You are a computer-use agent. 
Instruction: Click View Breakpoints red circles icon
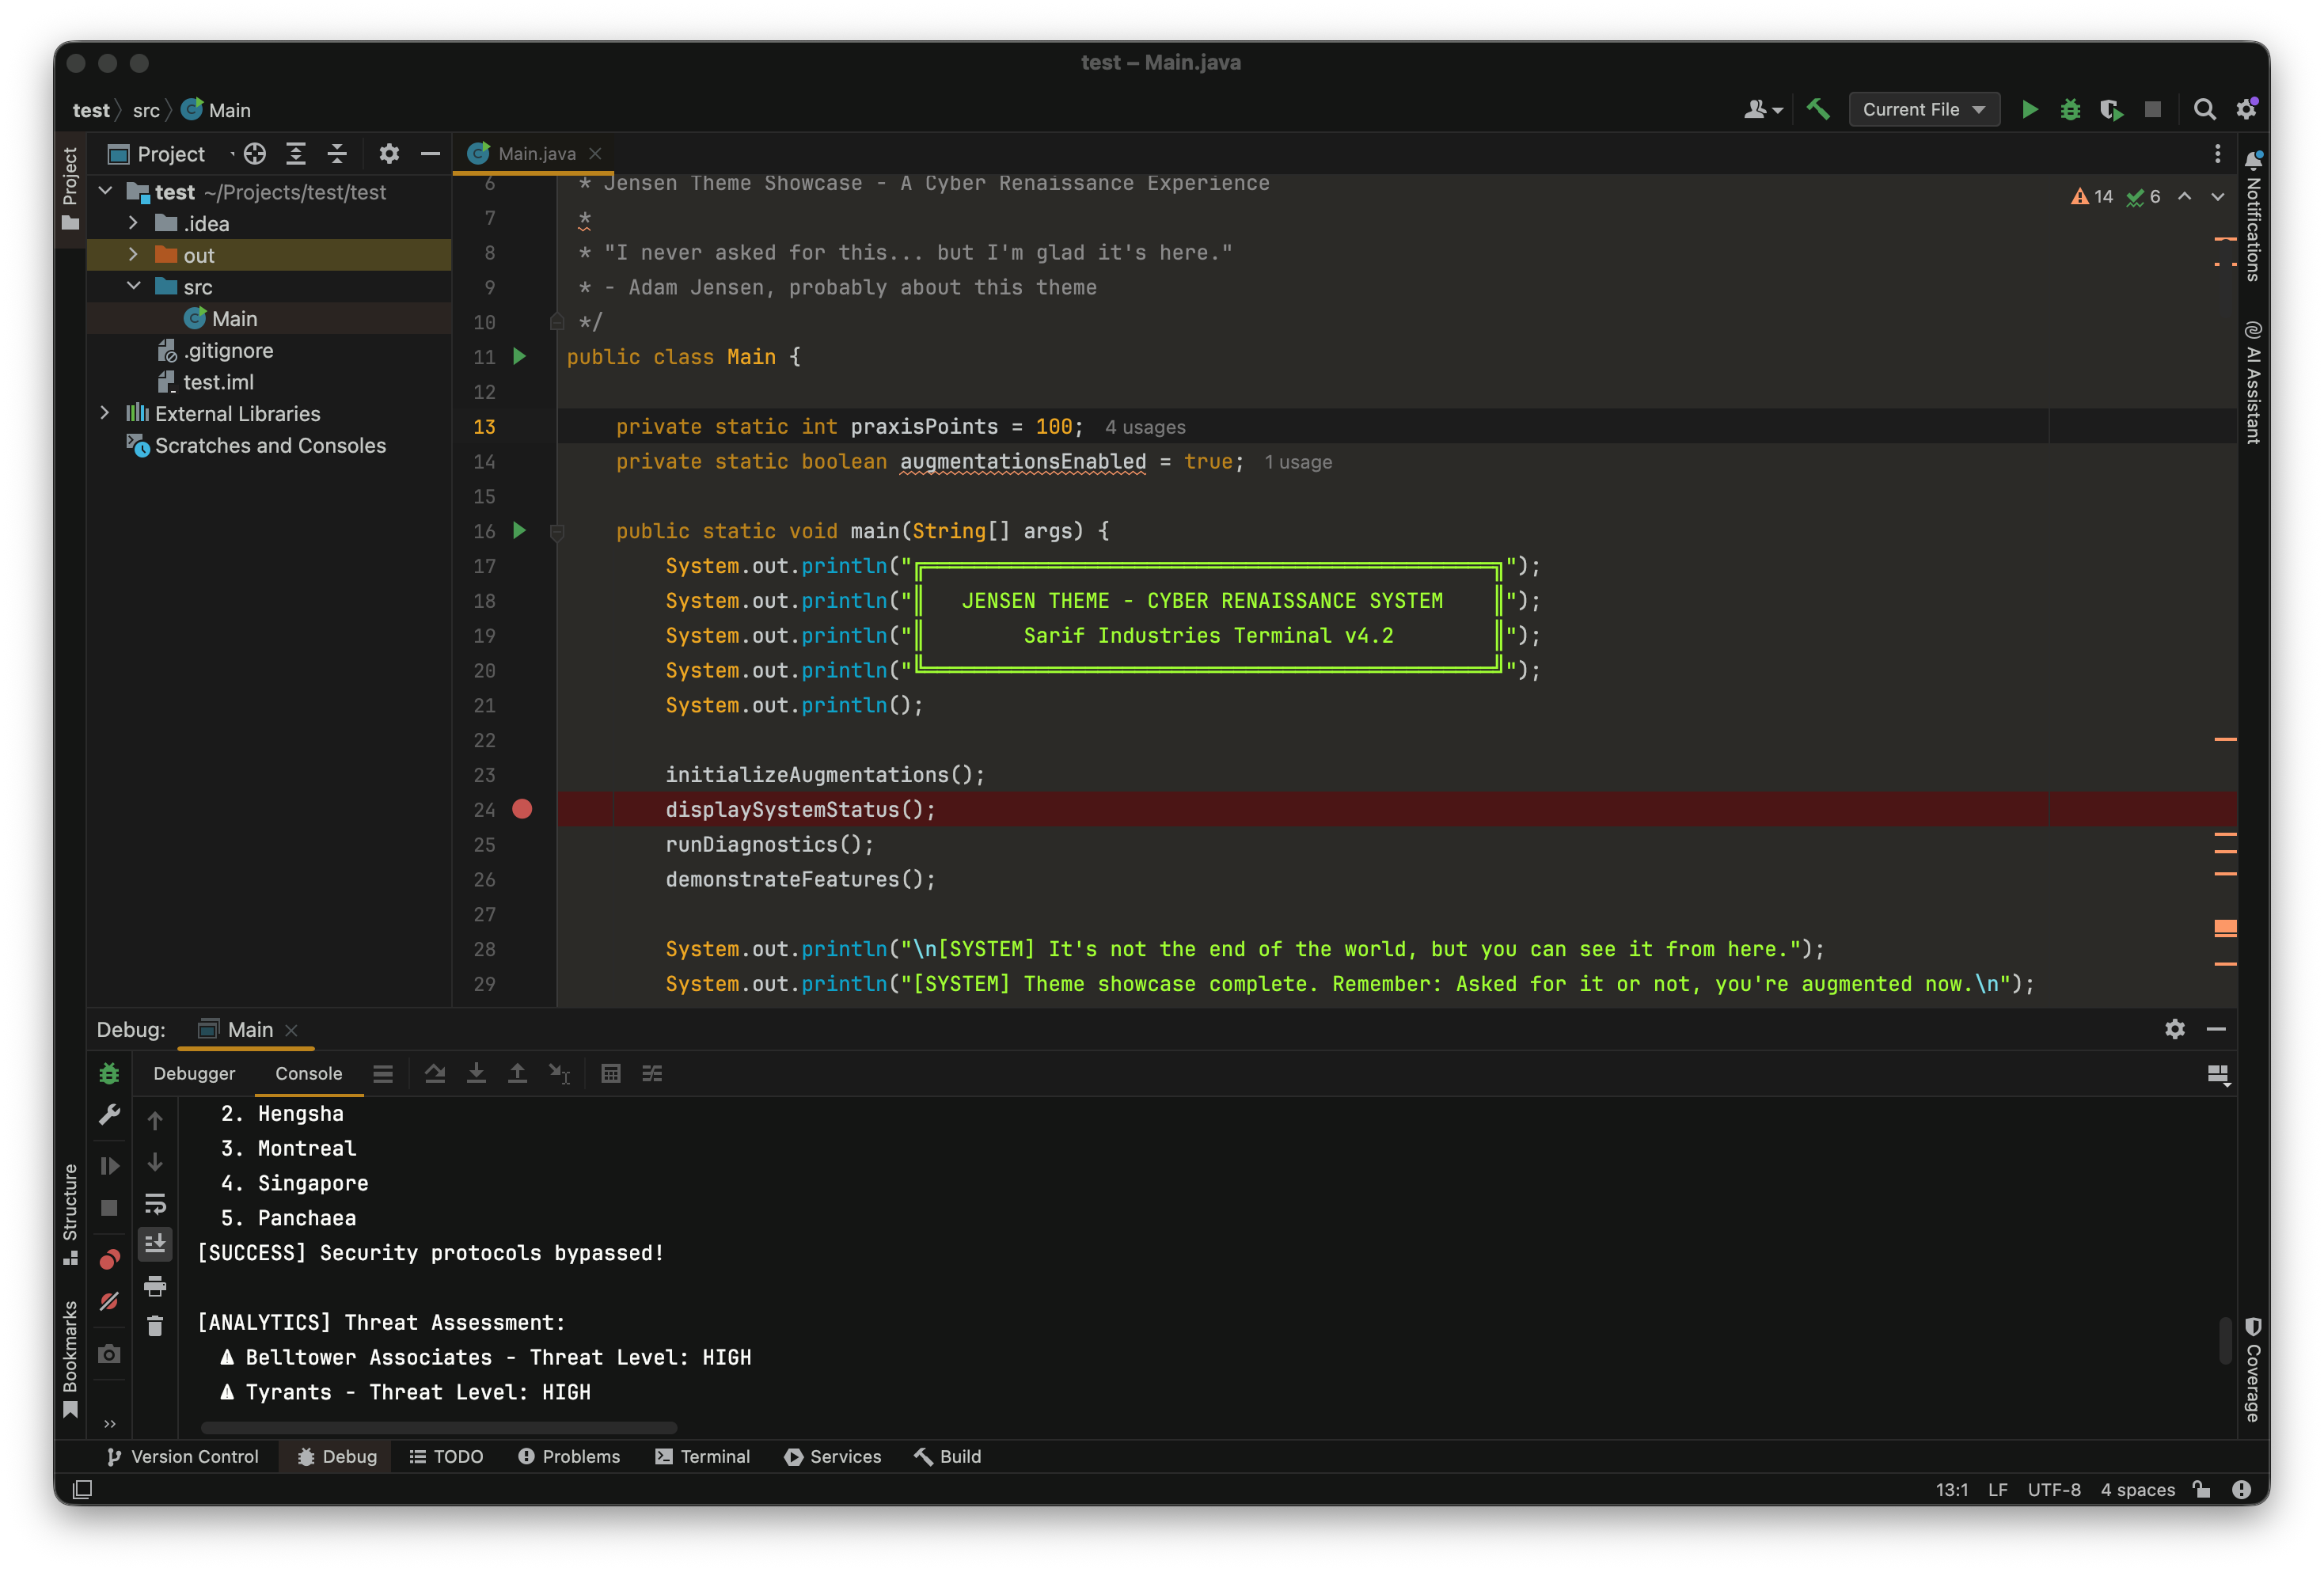[x=109, y=1259]
